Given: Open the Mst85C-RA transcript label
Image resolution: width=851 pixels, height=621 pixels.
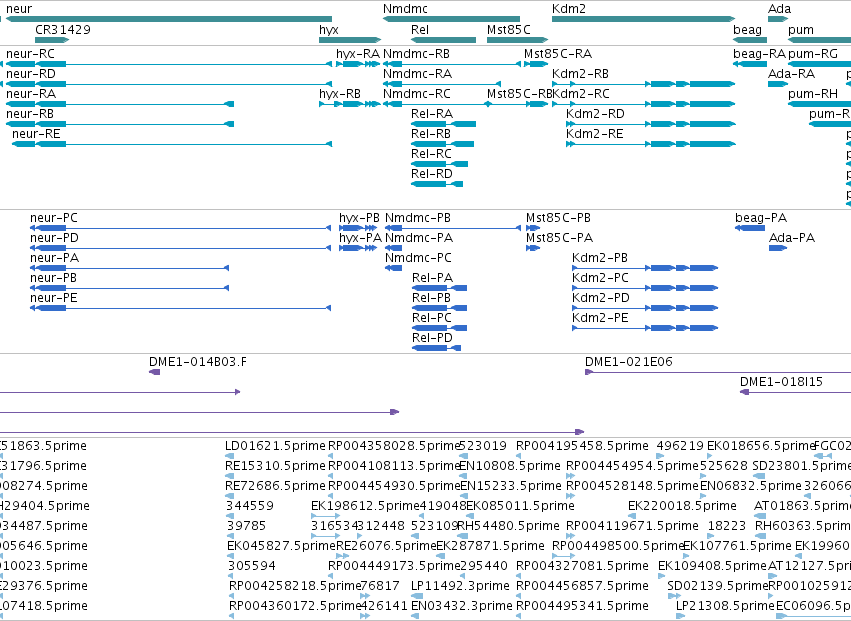Looking at the screenshot, I should tap(558, 54).
